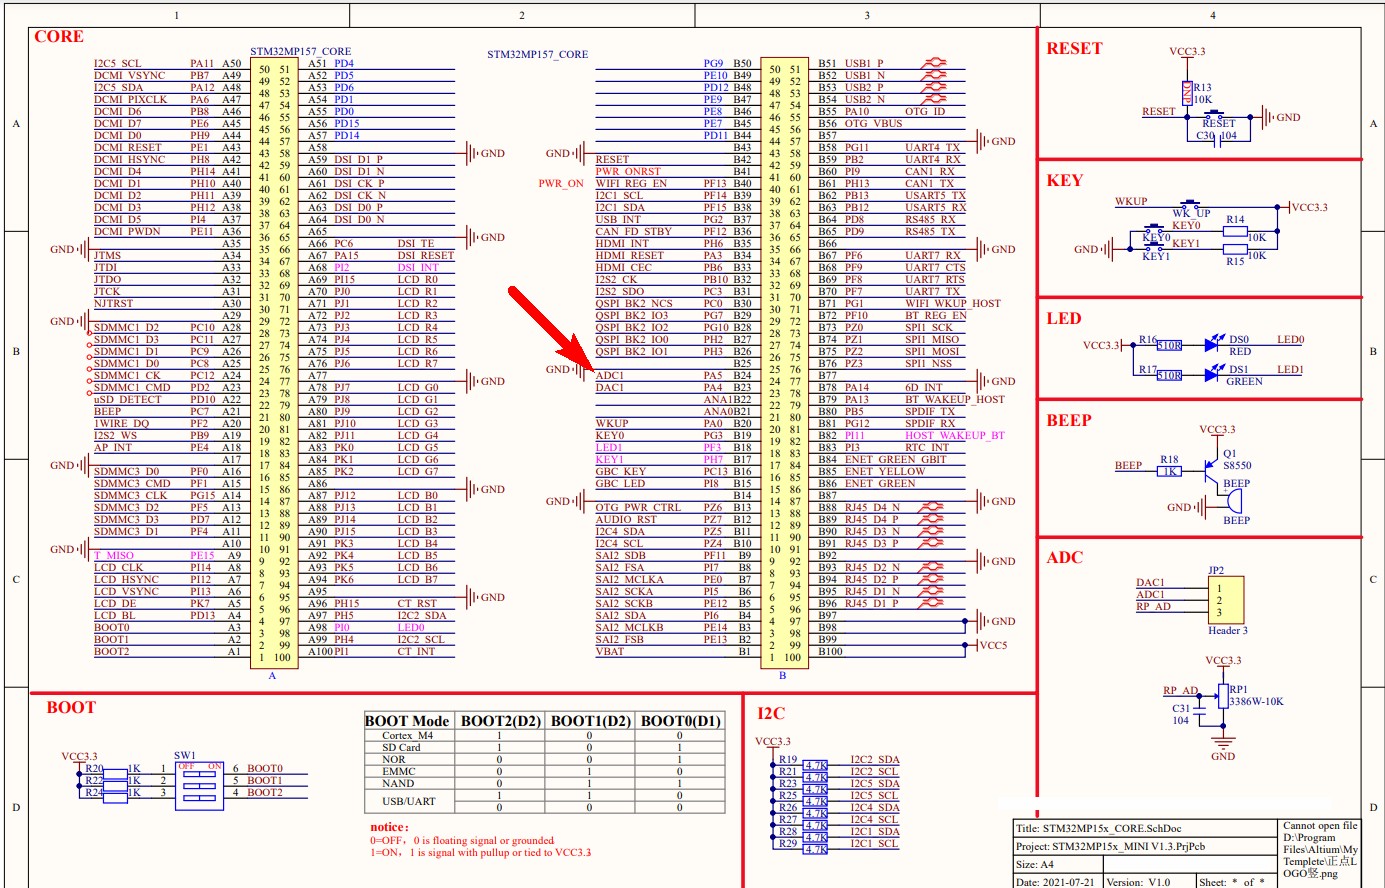Viewport: 1385px width, 888px height.
Task: Select the GND symbol below potentiometer RP1
Action: pos(1222,741)
